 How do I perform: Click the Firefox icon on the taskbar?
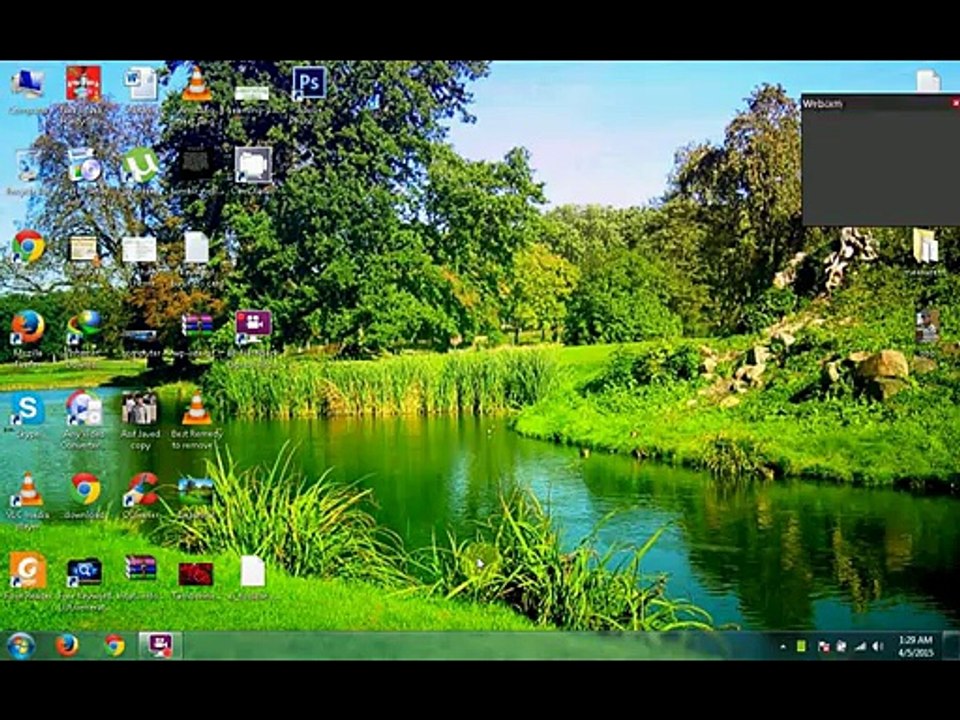click(67, 645)
